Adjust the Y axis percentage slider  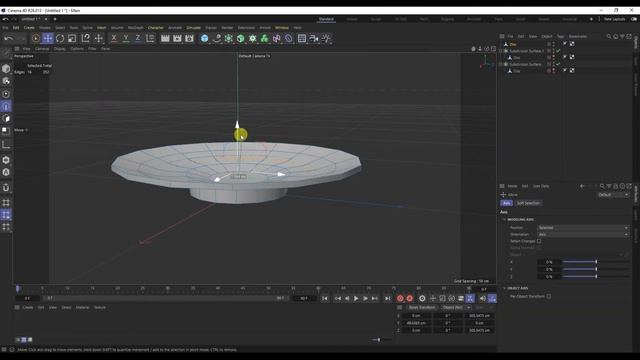tap(596, 269)
